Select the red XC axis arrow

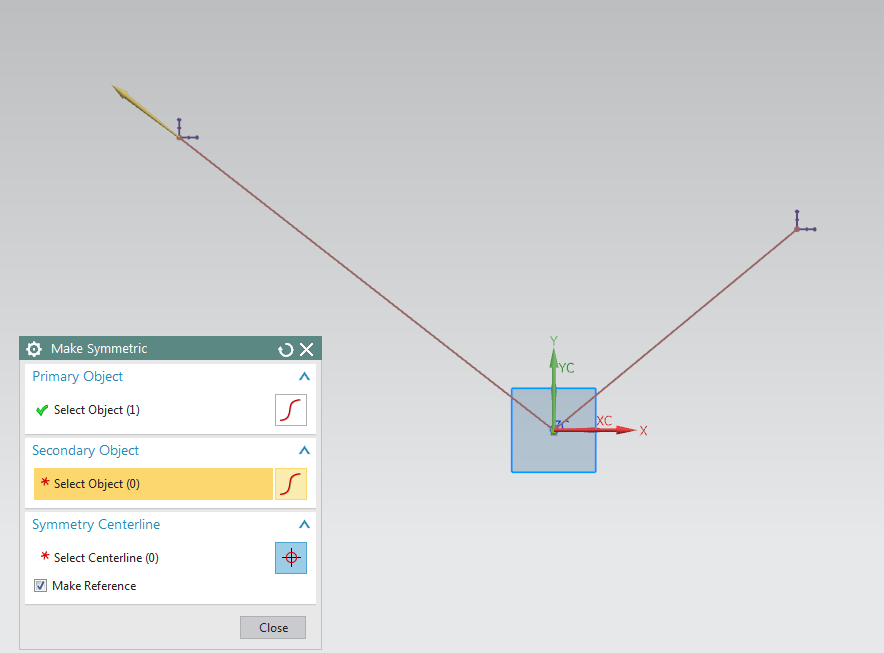595,430
